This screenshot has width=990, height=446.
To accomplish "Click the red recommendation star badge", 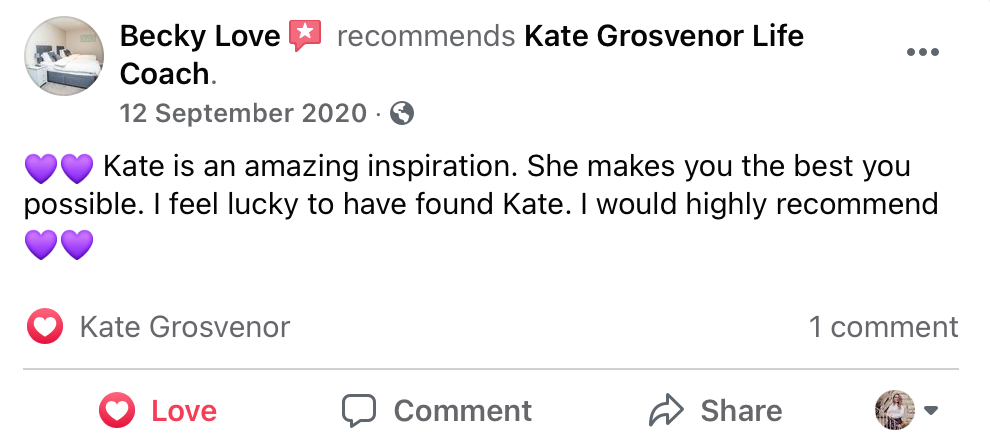I will tap(305, 37).
